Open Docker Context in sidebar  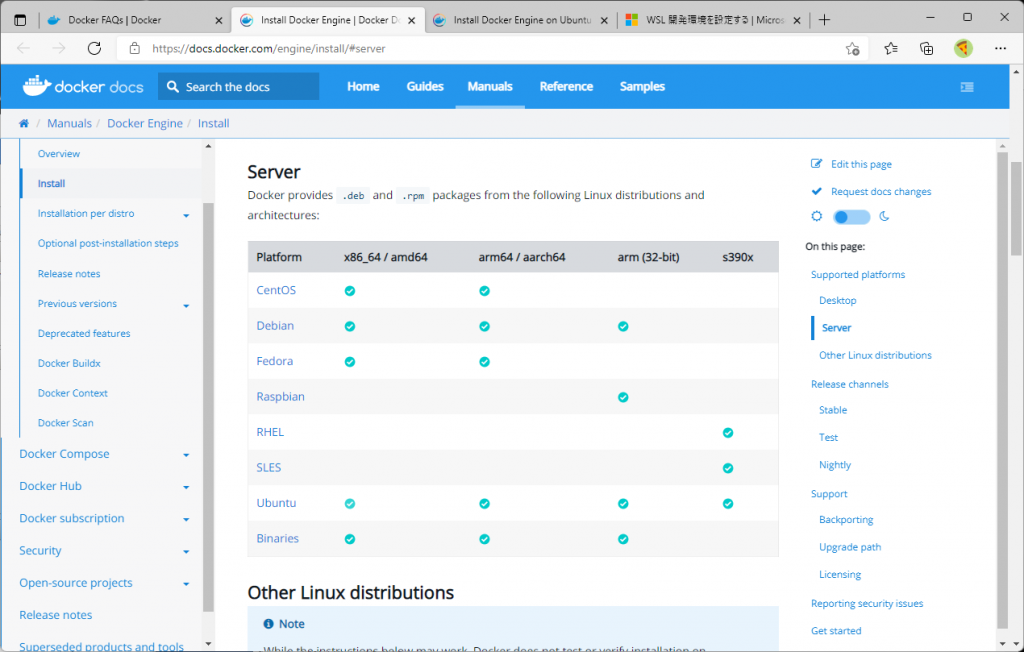point(72,393)
